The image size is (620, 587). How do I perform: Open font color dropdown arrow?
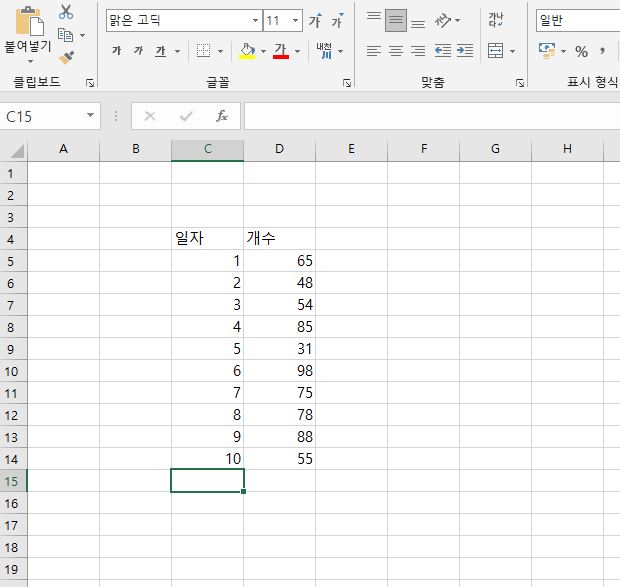[297, 51]
